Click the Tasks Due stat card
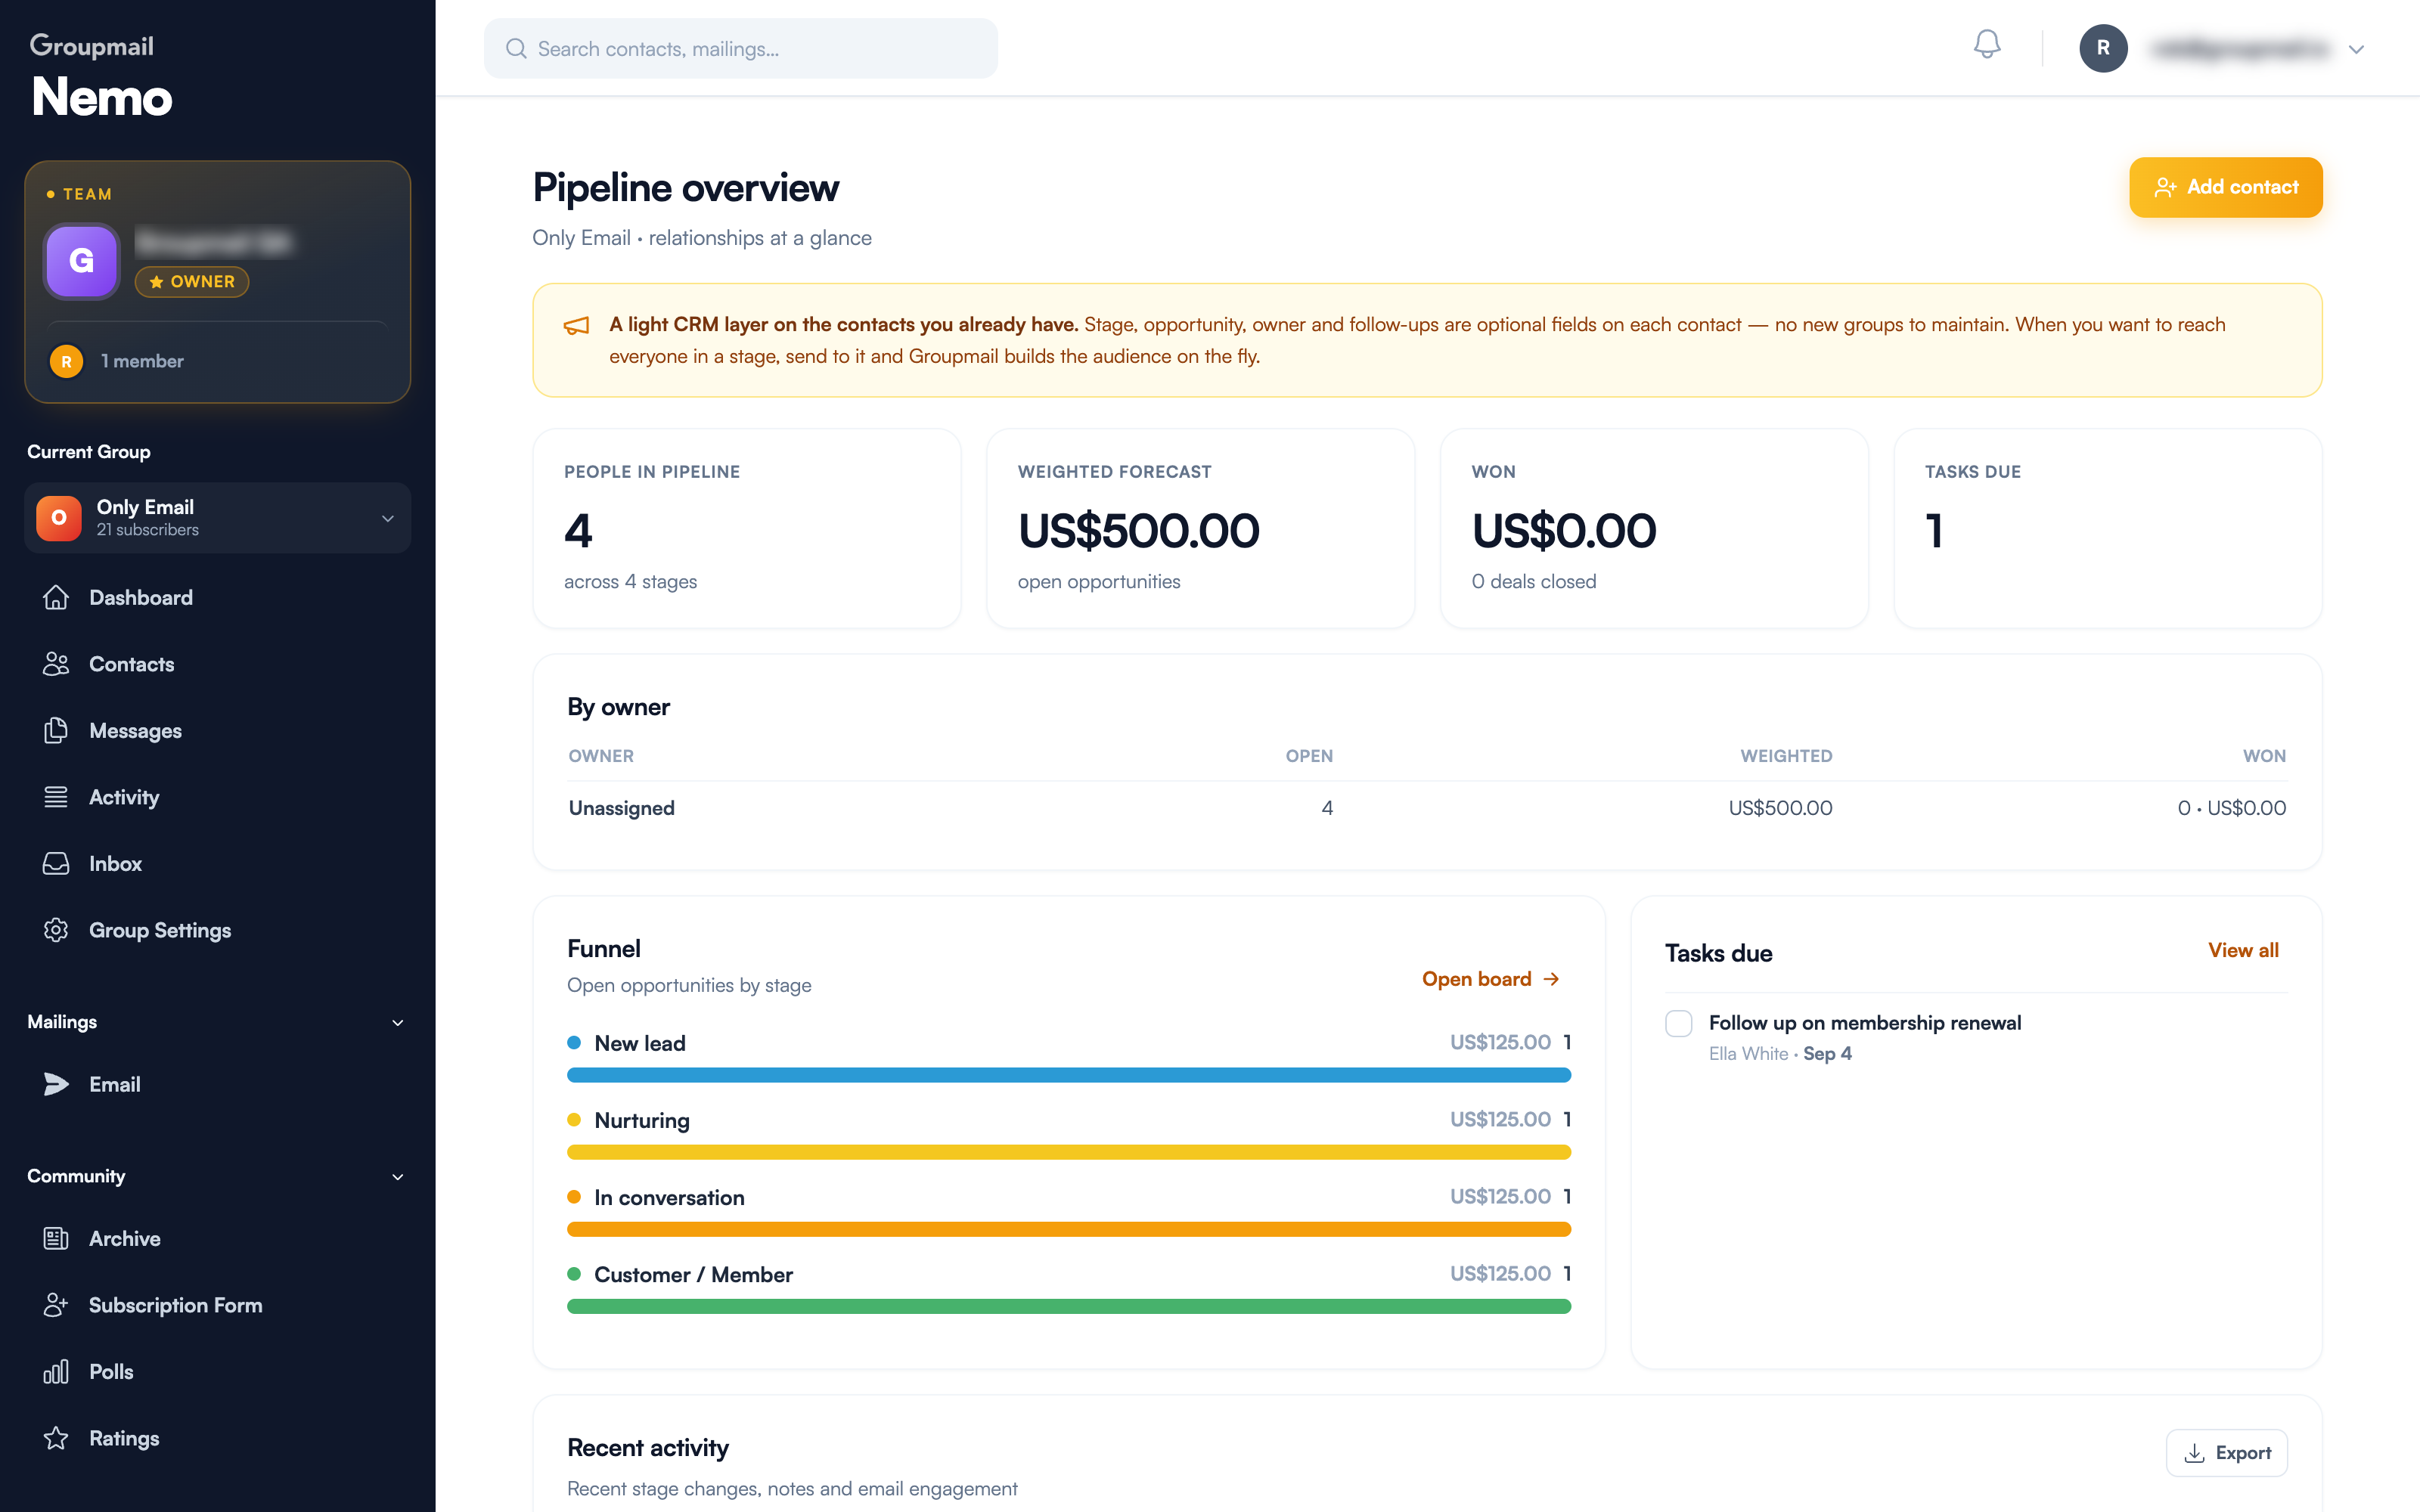The width and height of the screenshot is (2420, 1512). pos(2108,528)
